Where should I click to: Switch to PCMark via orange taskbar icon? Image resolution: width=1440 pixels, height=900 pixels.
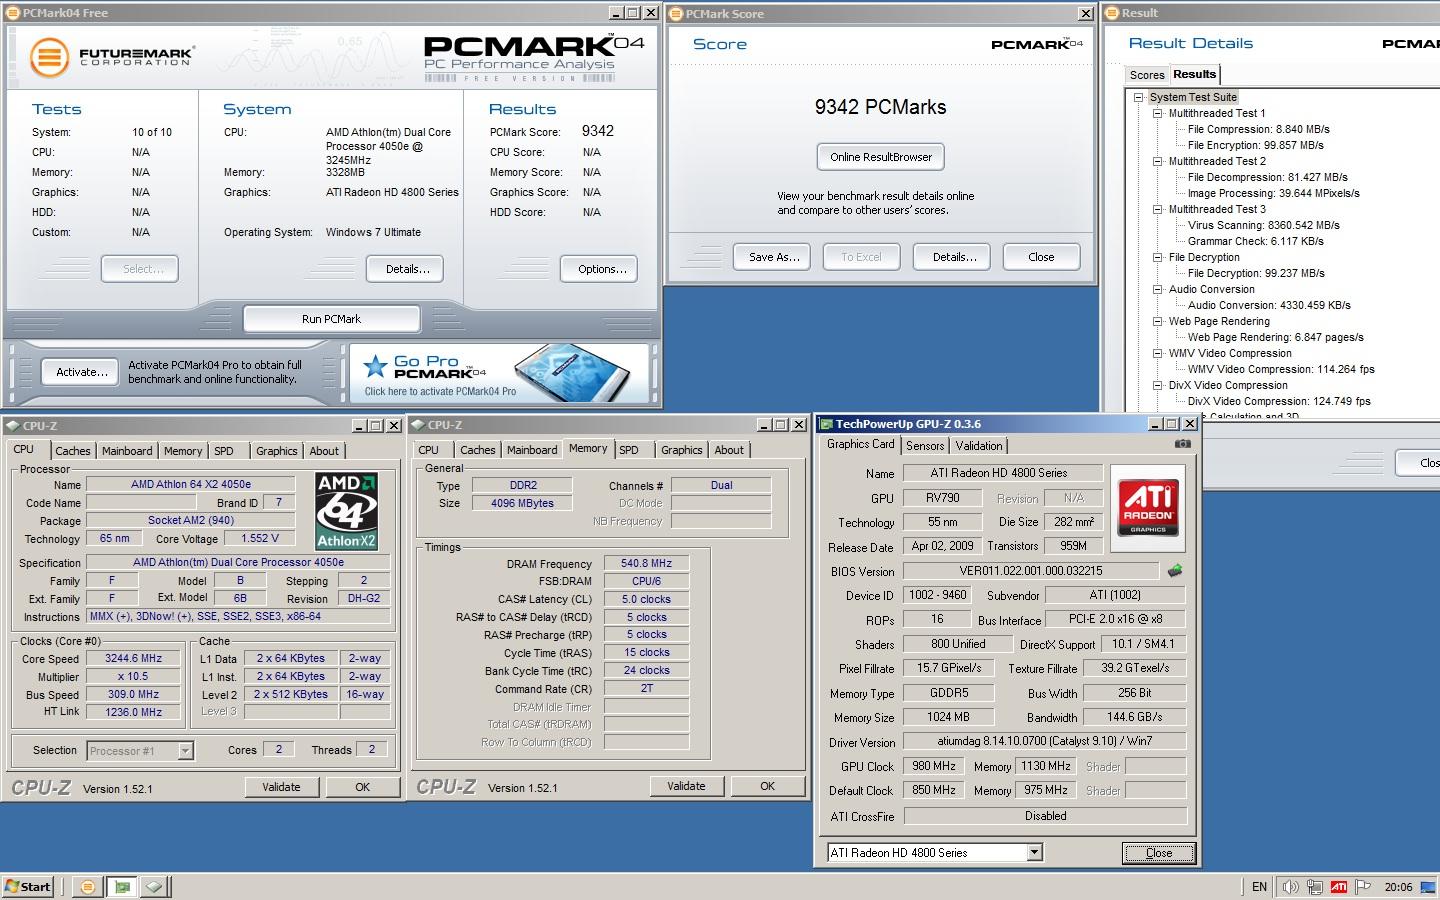point(88,886)
